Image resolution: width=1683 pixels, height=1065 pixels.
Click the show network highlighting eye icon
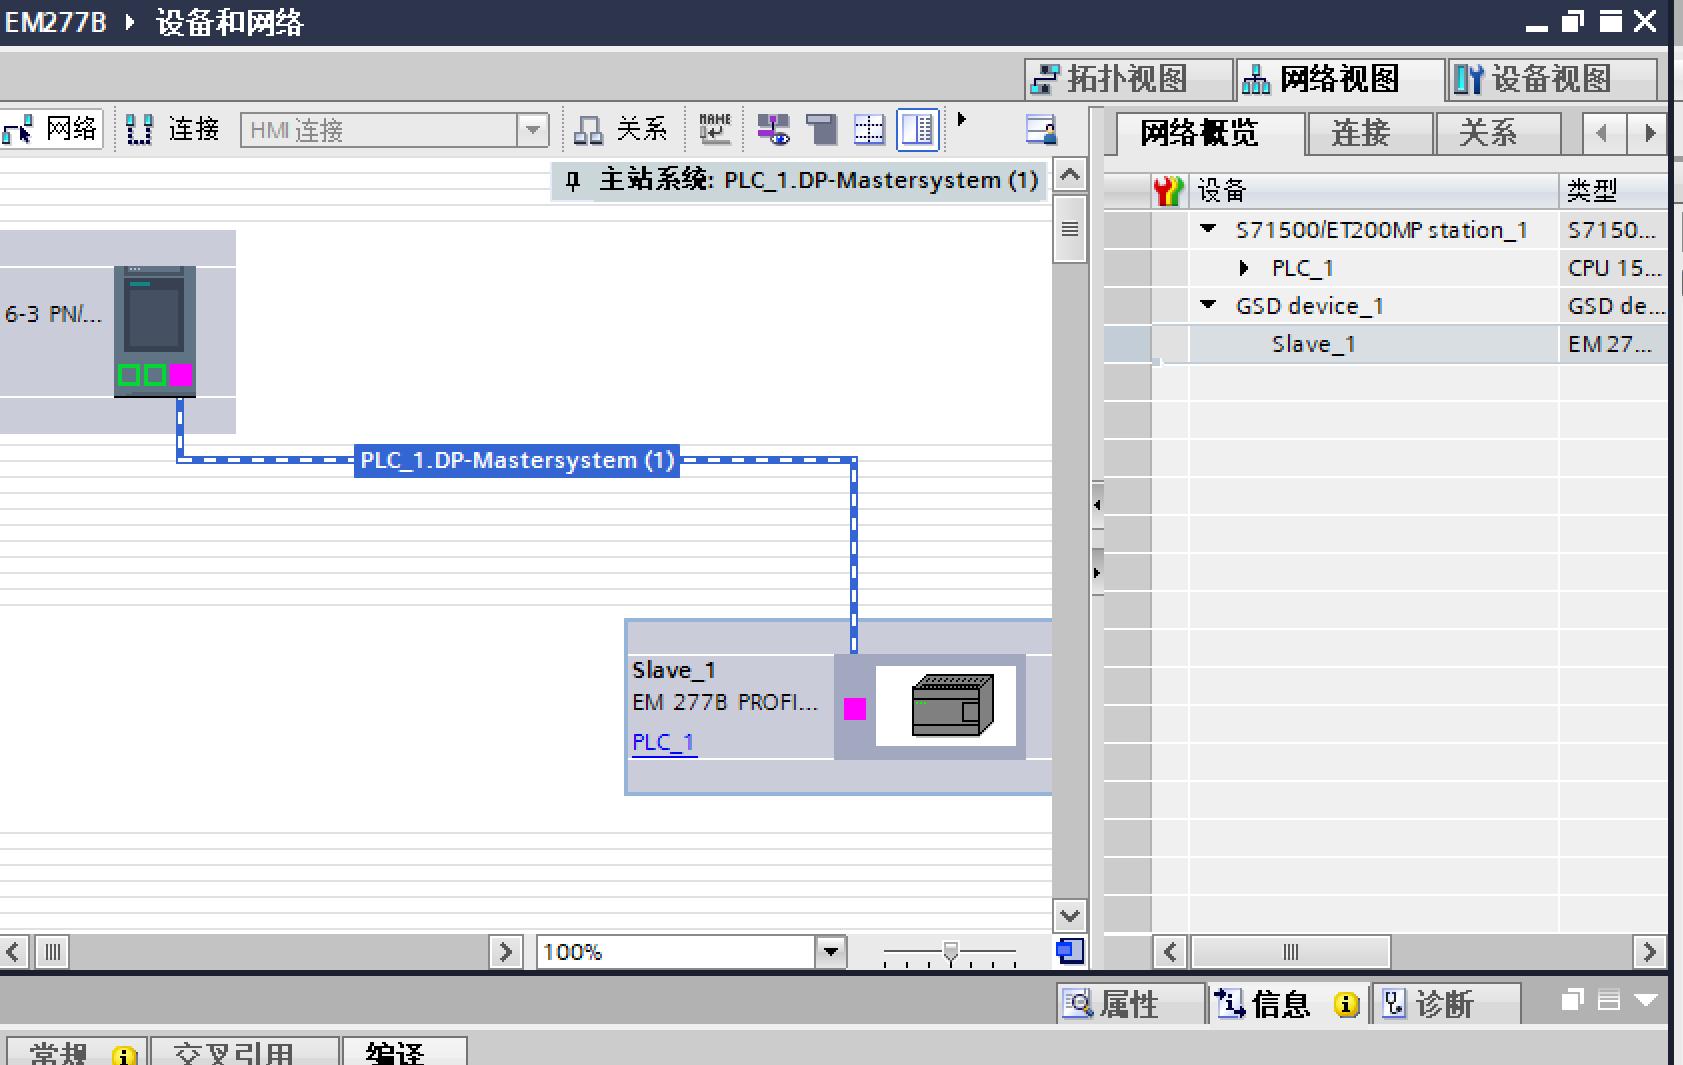coord(772,129)
